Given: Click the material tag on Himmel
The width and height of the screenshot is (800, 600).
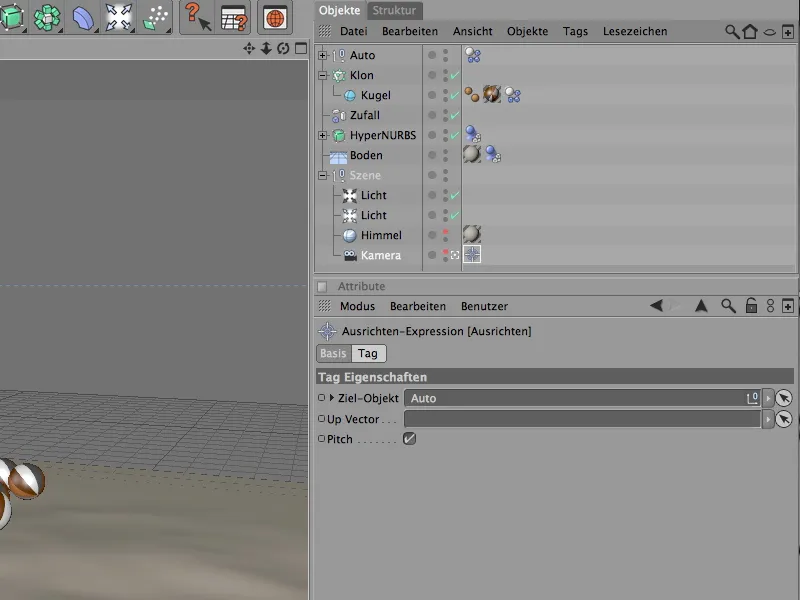Looking at the screenshot, I should 472,235.
